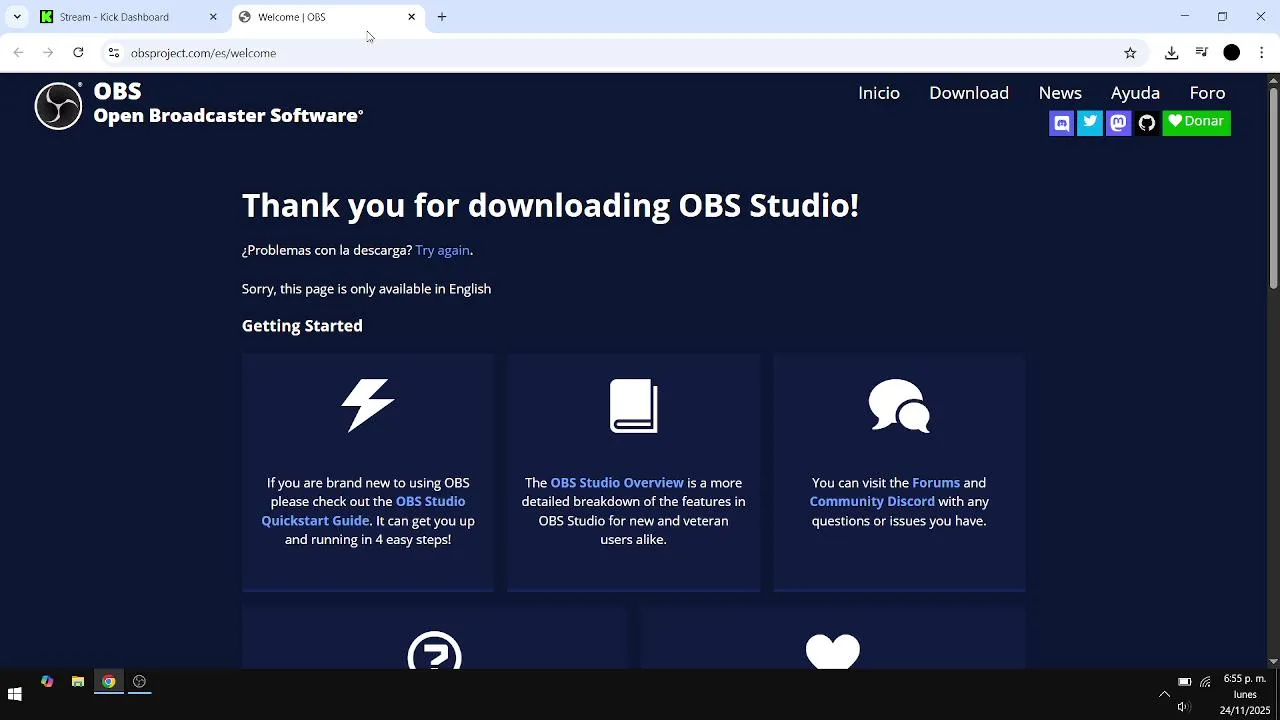
Task: Open File Explorer from the taskbar
Action: click(78, 682)
